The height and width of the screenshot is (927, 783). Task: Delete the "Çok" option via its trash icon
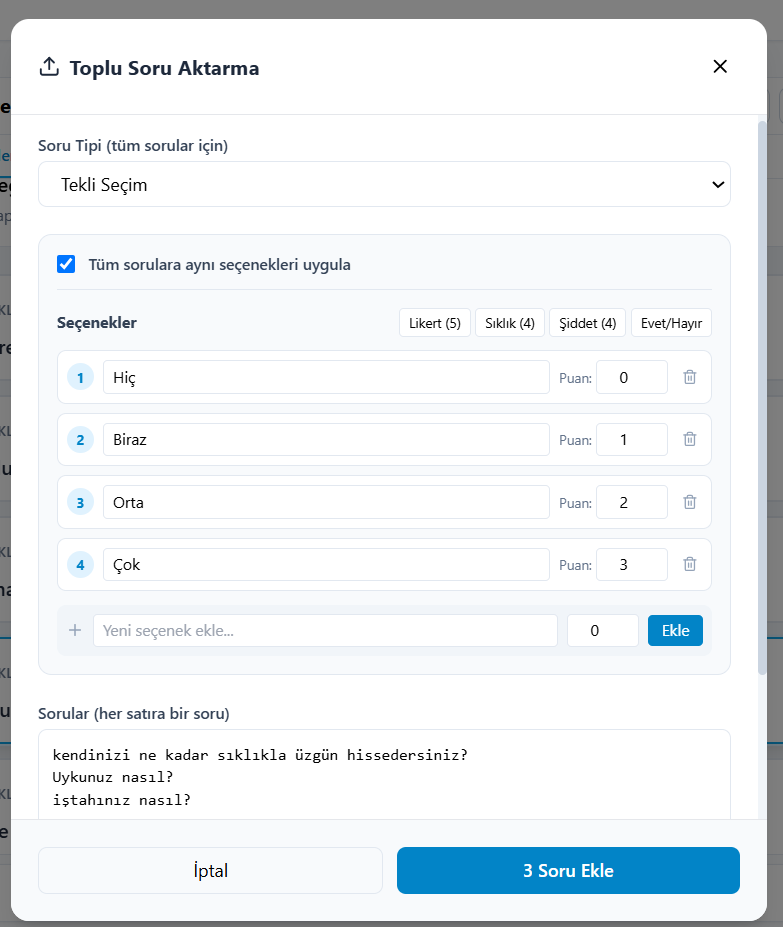690,564
